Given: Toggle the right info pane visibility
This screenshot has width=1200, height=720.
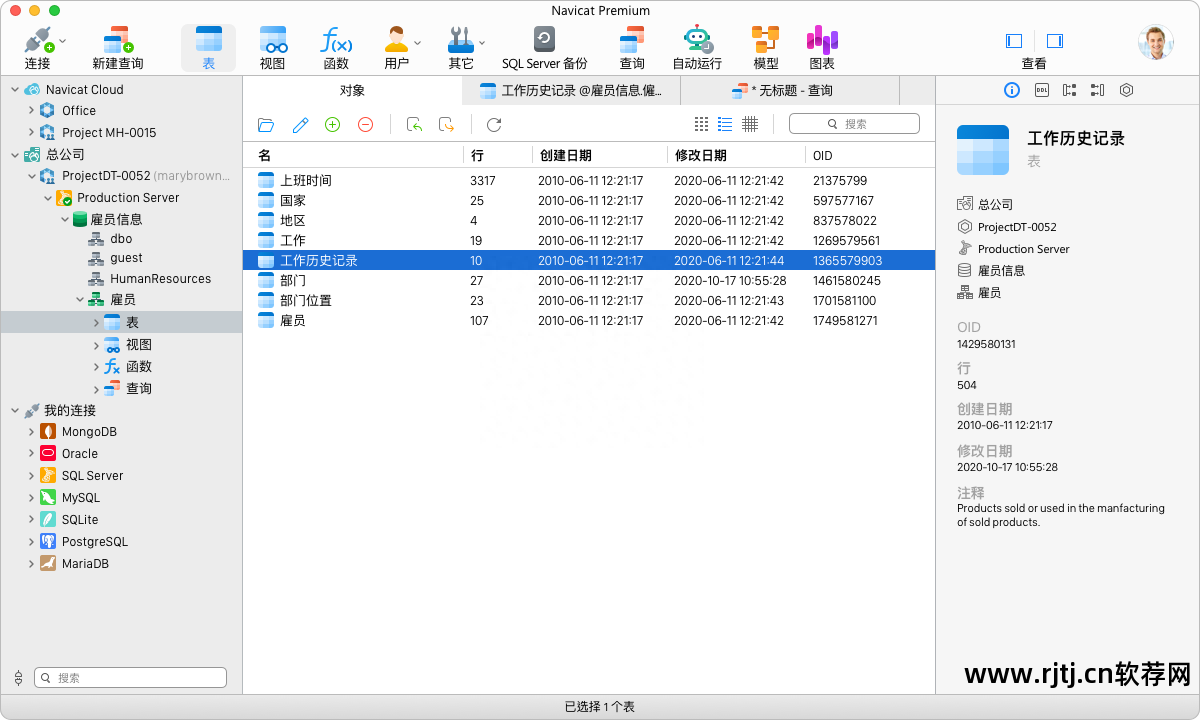Looking at the screenshot, I should click(x=1055, y=41).
